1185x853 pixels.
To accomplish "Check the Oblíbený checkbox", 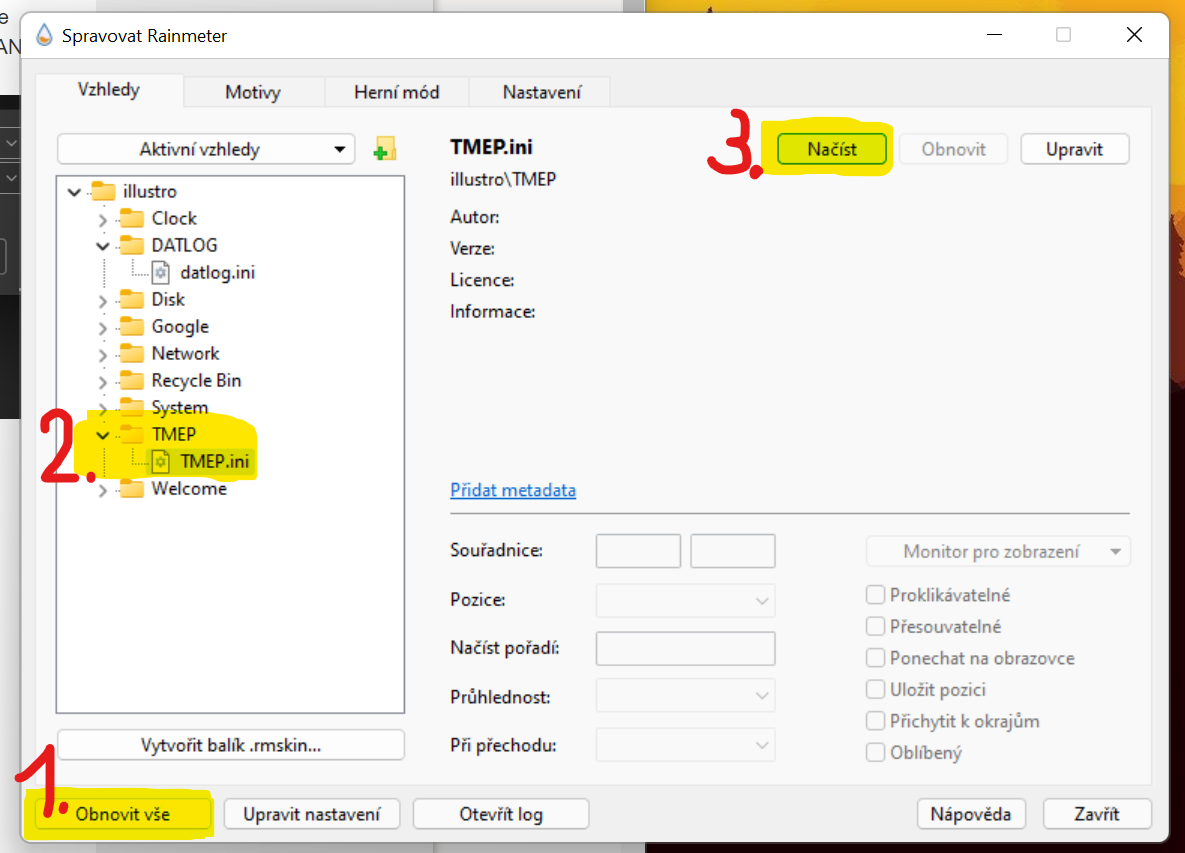I will coord(876,753).
